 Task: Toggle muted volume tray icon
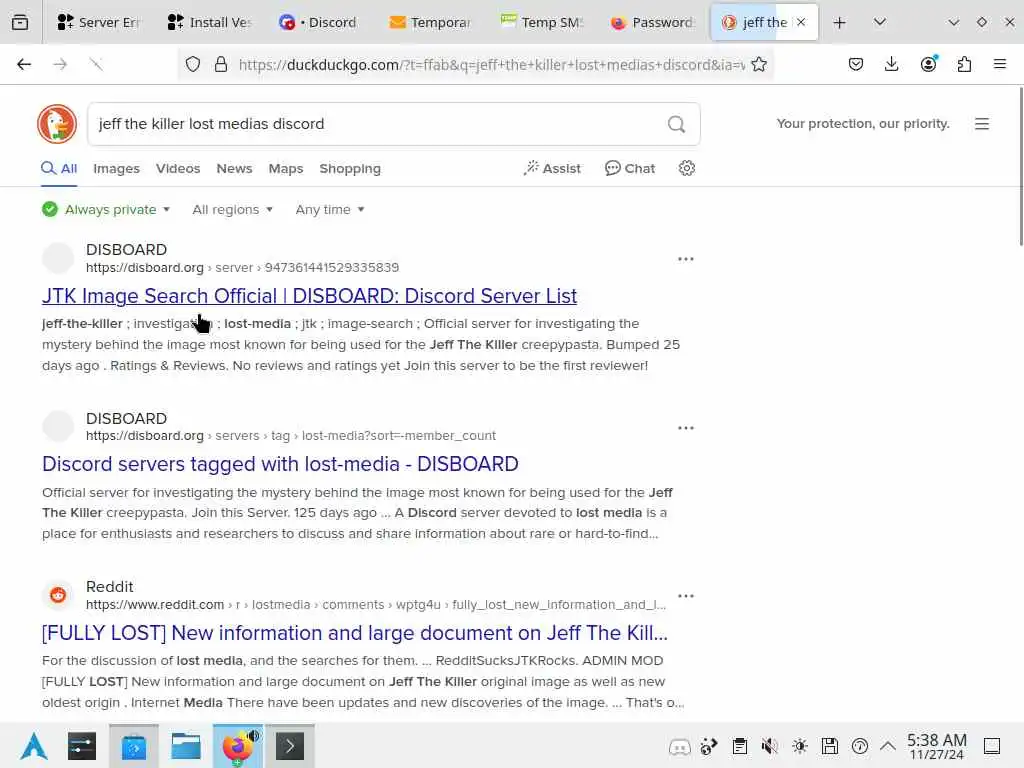tap(769, 746)
